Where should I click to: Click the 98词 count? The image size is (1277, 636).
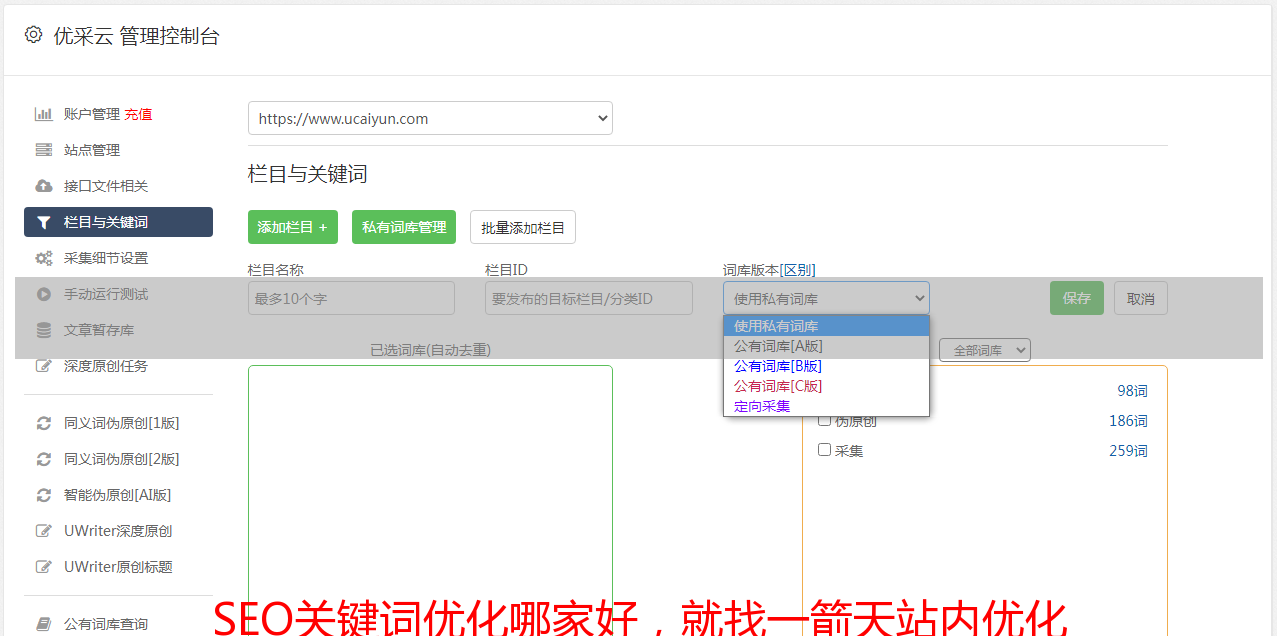coord(1132,391)
